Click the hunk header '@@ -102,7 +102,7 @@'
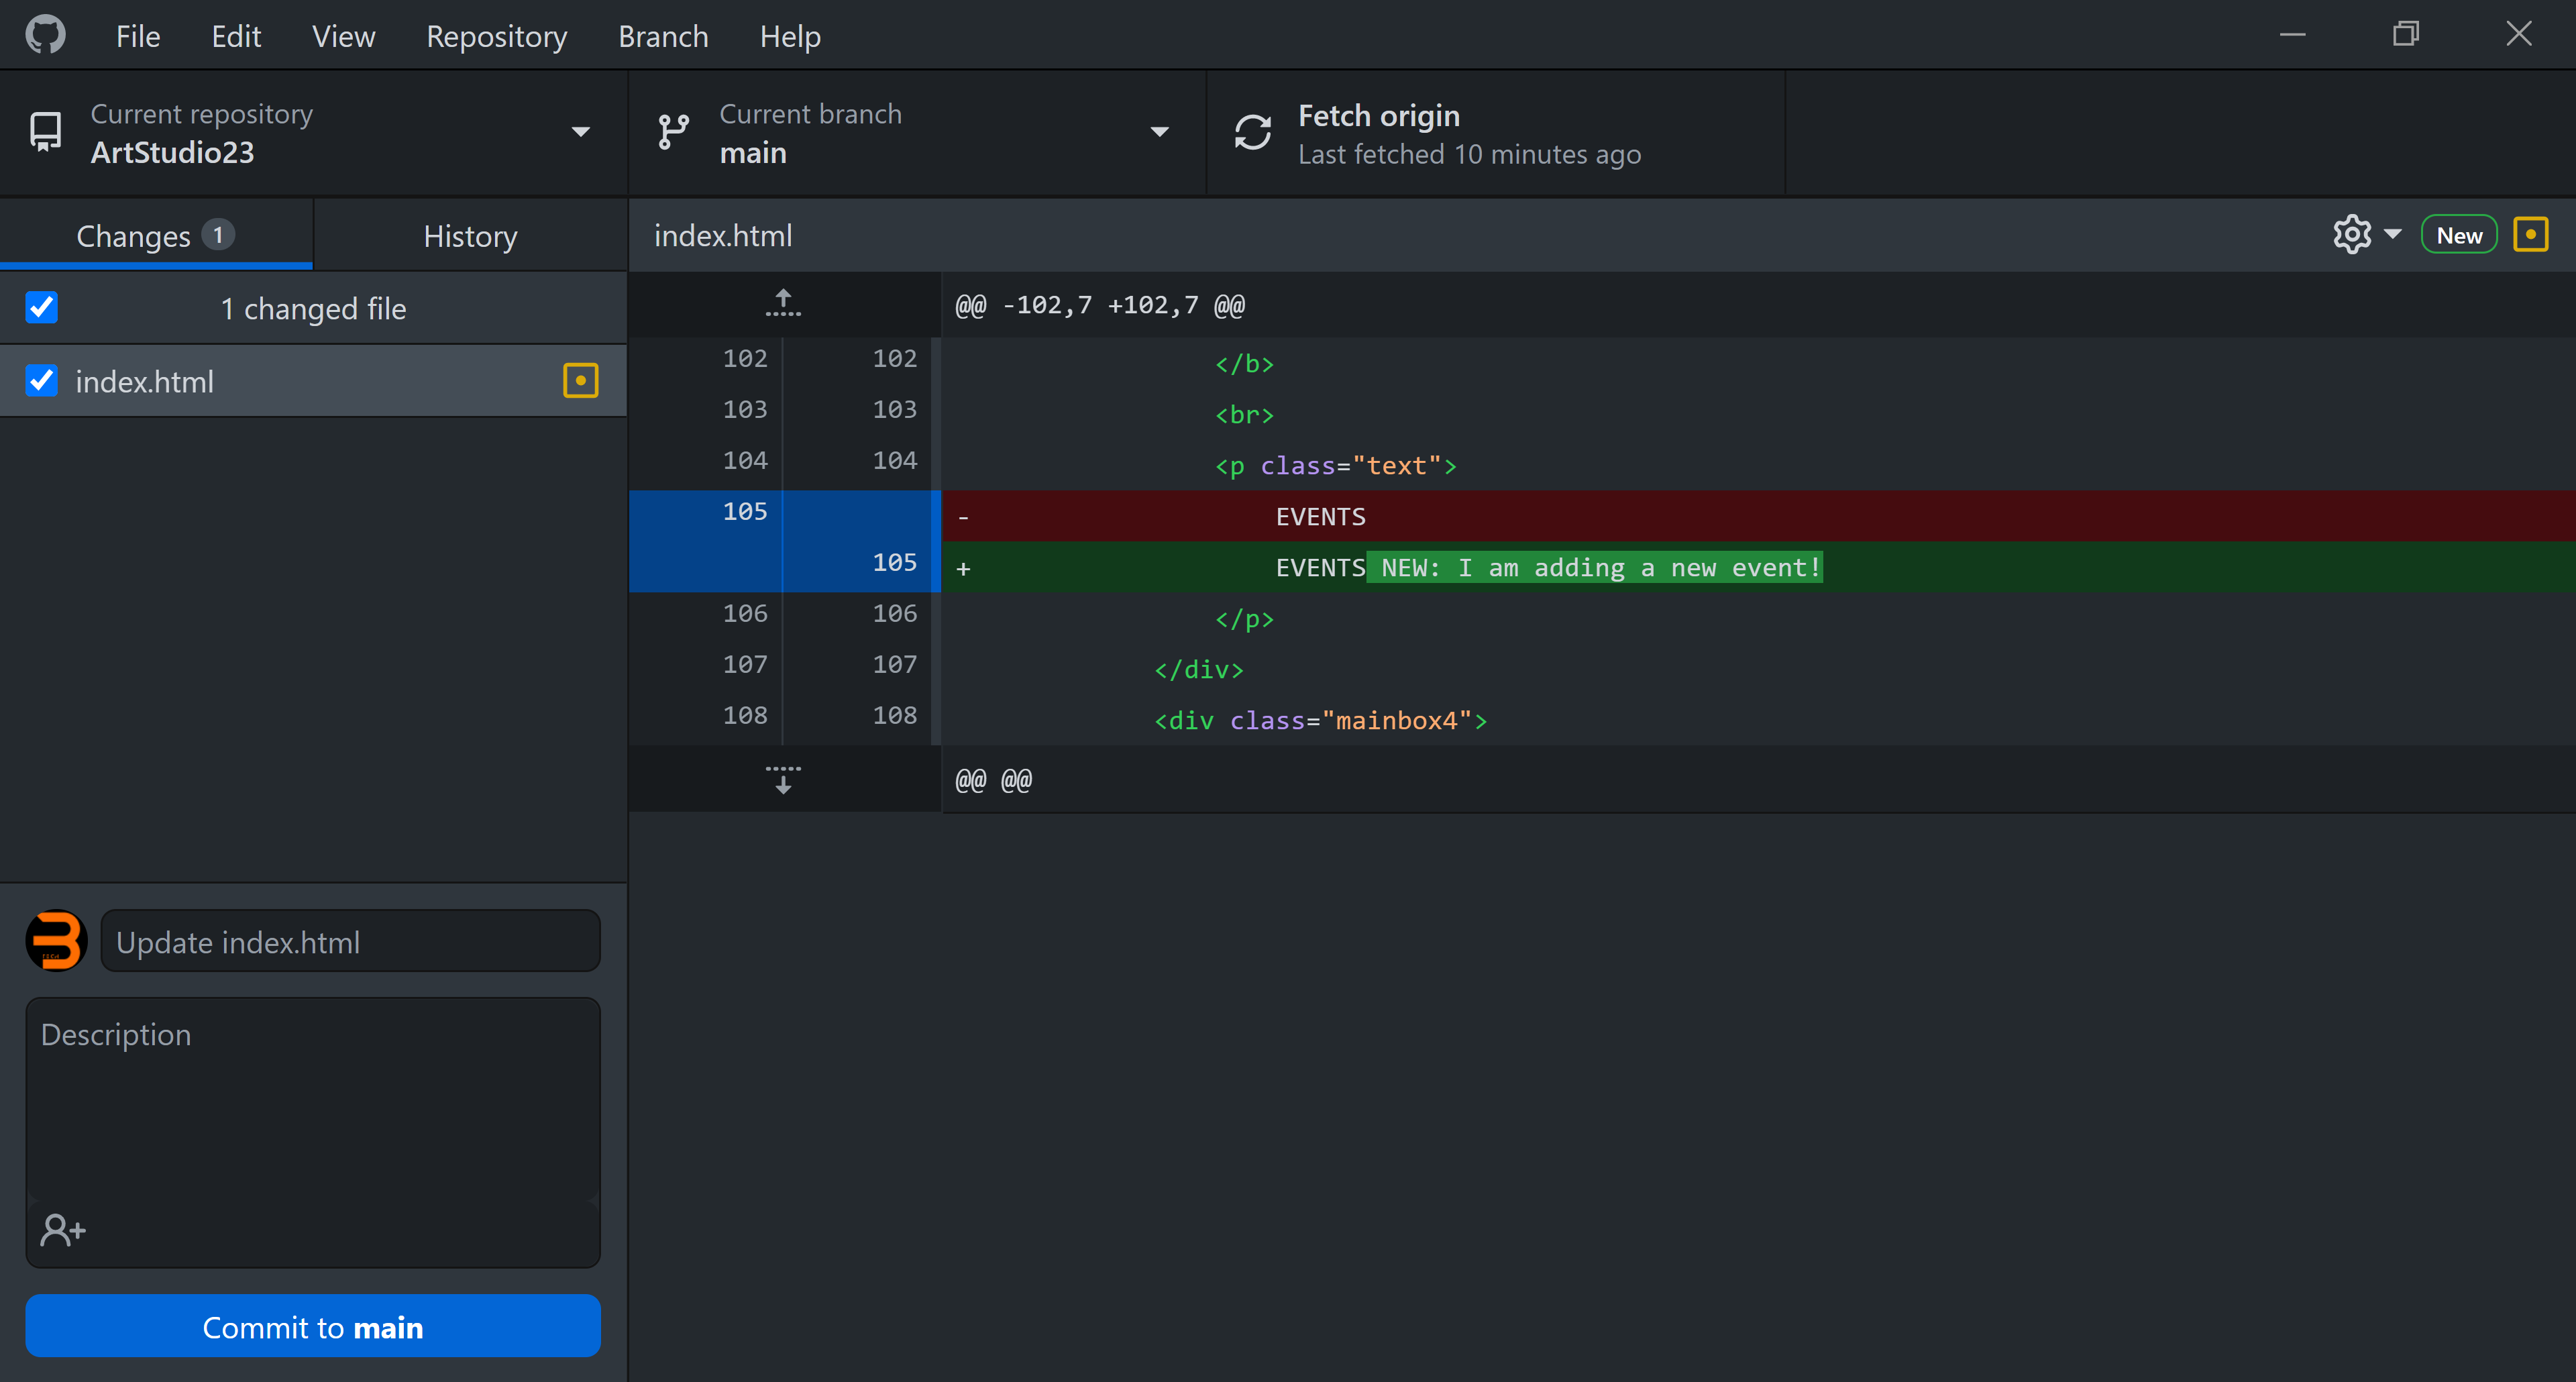 tap(1100, 305)
